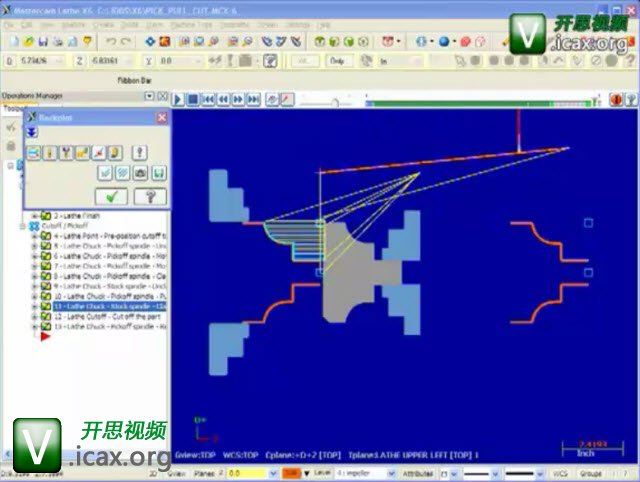Toggle Display rapid moves in Backplot
This screenshot has height=482, width=640.
click(82, 153)
